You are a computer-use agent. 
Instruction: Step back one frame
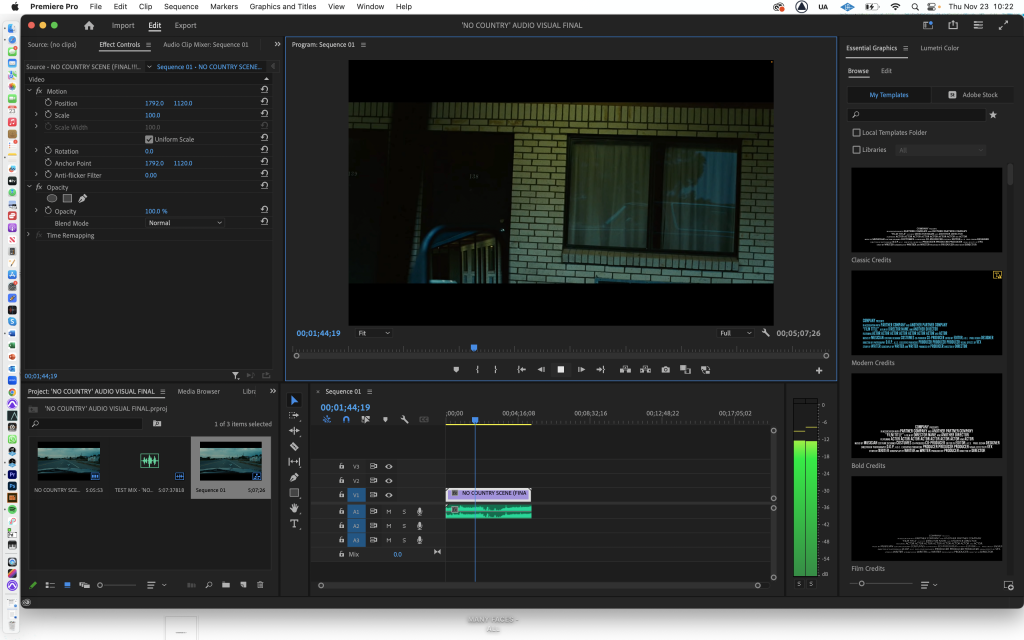541,370
